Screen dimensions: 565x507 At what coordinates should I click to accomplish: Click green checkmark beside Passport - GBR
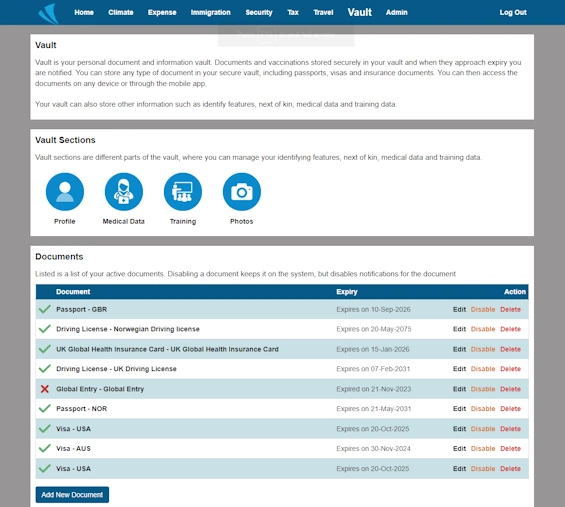(45, 309)
